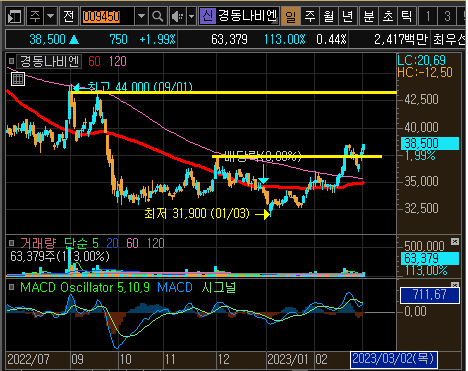The width and height of the screenshot is (468, 371).
Task: Select the period button 3
Action: (x=447, y=16)
